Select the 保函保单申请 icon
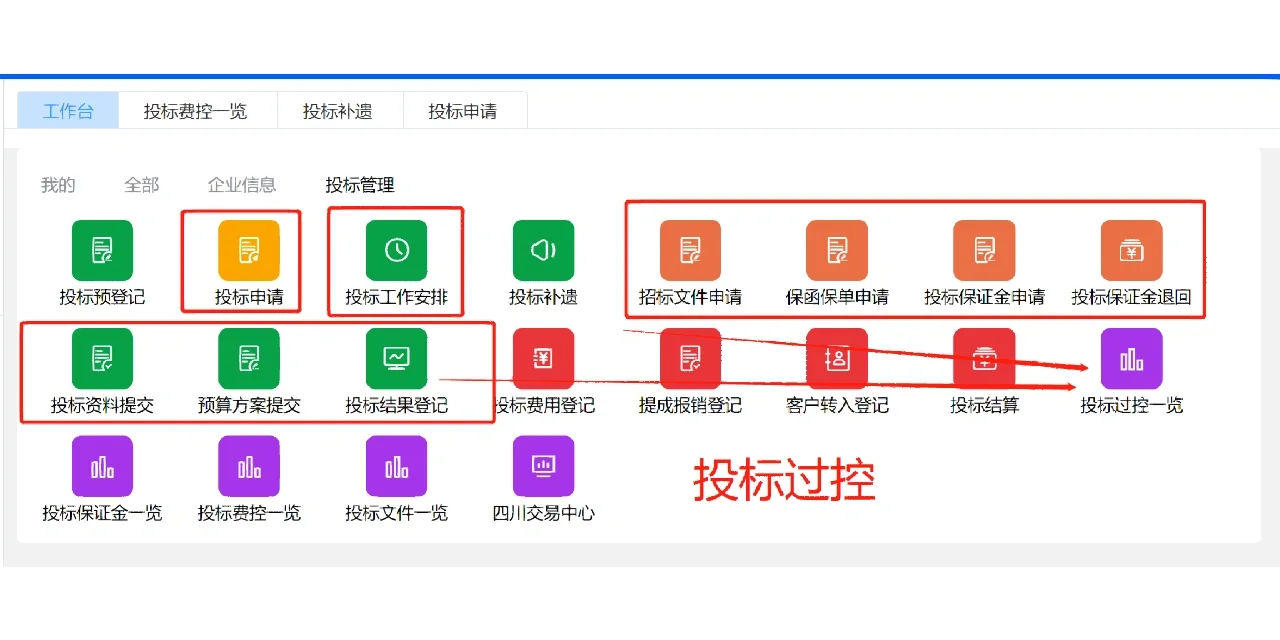Screen dimensions: 1280x640 pyautogui.click(x=836, y=250)
